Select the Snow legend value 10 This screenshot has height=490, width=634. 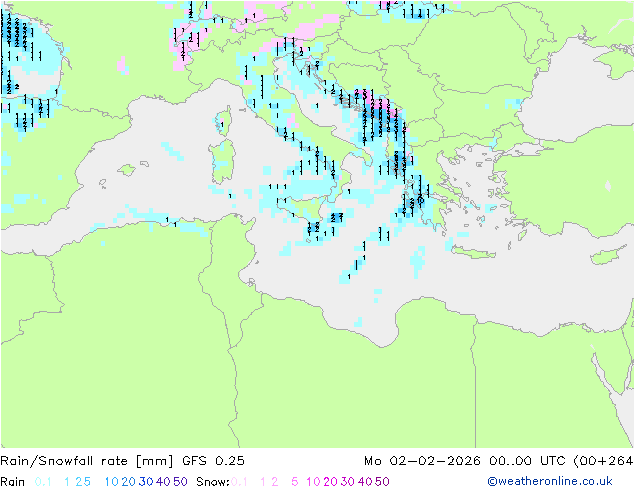(x=313, y=482)
